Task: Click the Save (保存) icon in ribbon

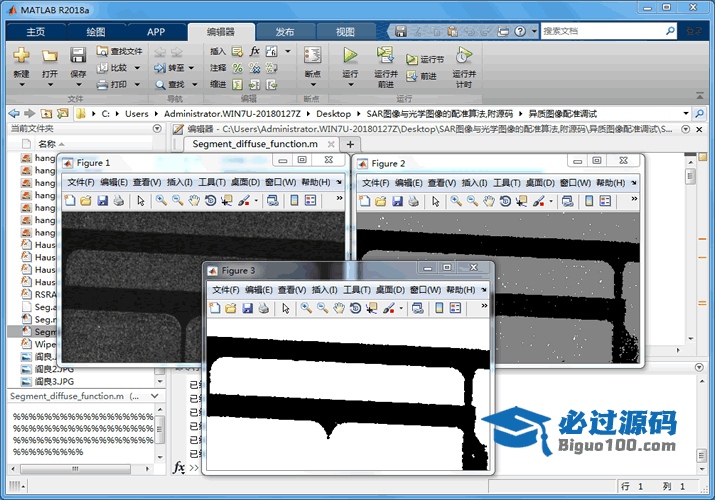Action: [78, 56]
